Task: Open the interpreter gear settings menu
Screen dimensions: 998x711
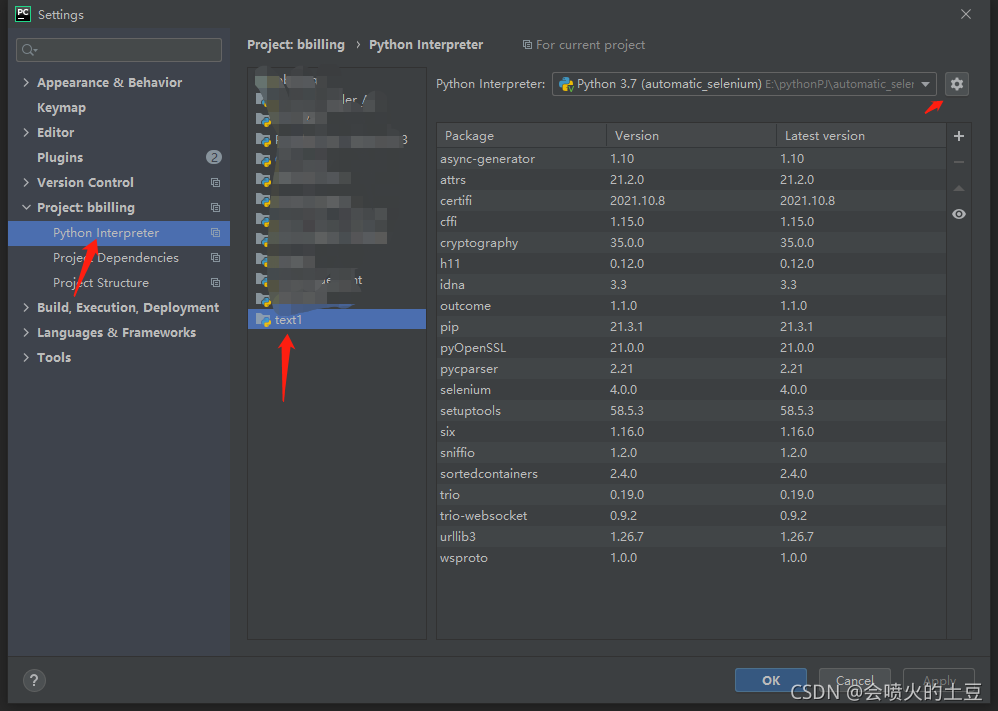Action: point(957,84)
